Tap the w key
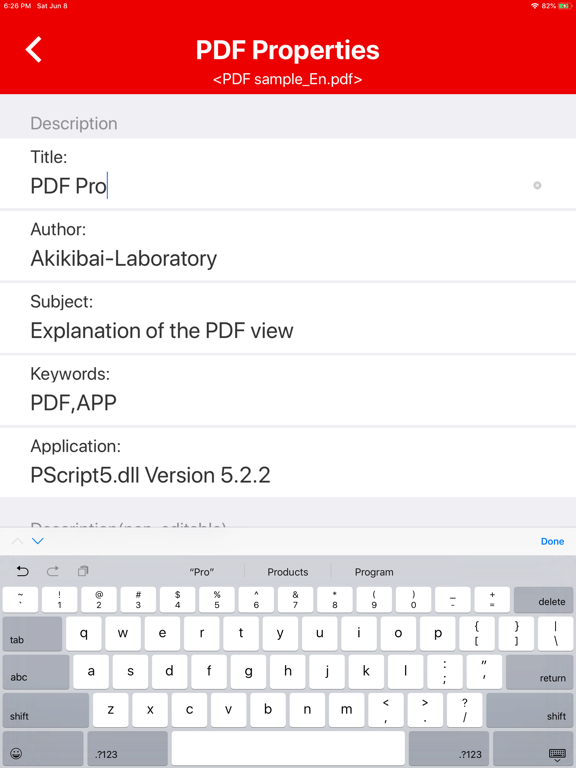The width and height of the screenshot is (576, 768). coord(123,633)
